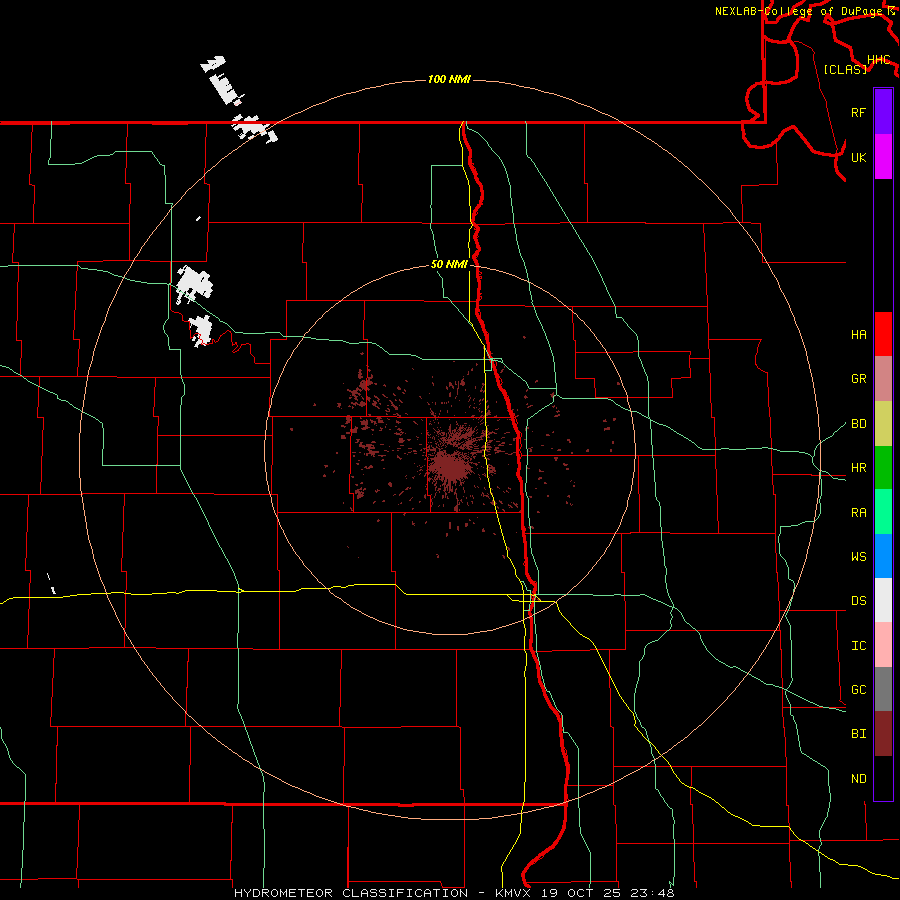Click the DS legend label
Image resolution: width=900 pixels, height=900 pixels.
pos(858,601)
